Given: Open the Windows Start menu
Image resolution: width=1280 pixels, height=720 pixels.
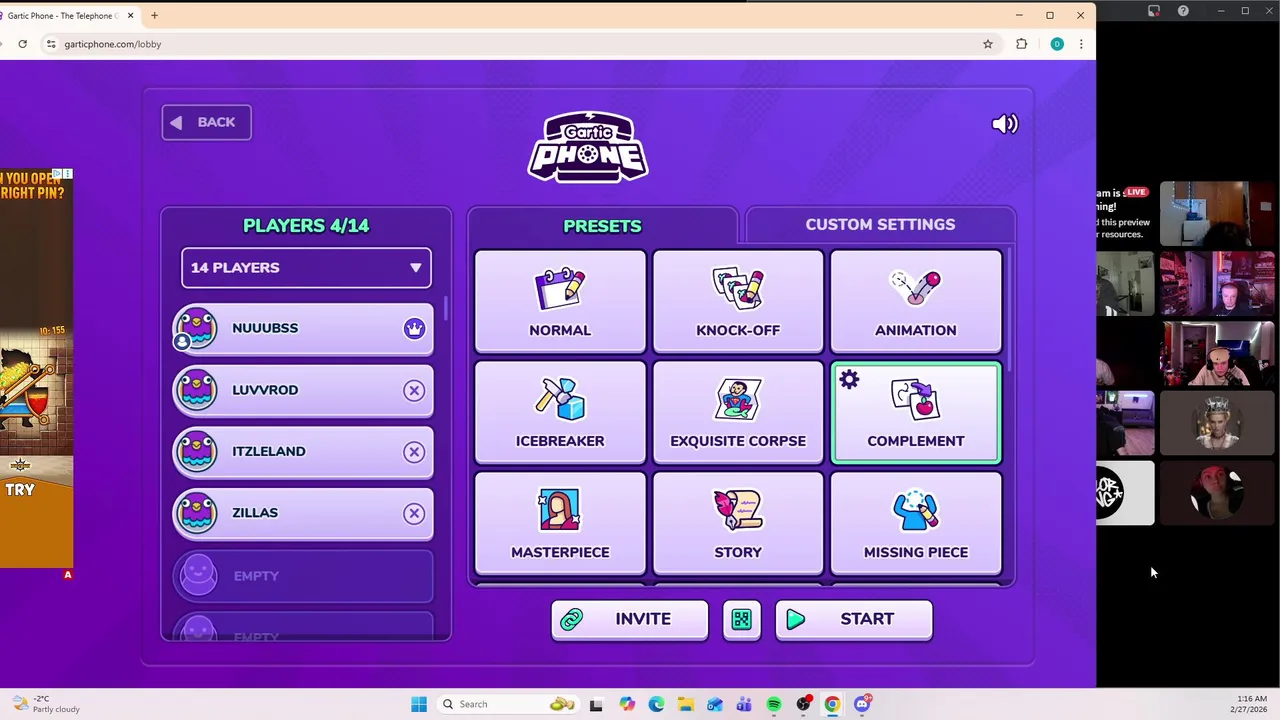Looking at the screenshot, I should coord(419,704).
